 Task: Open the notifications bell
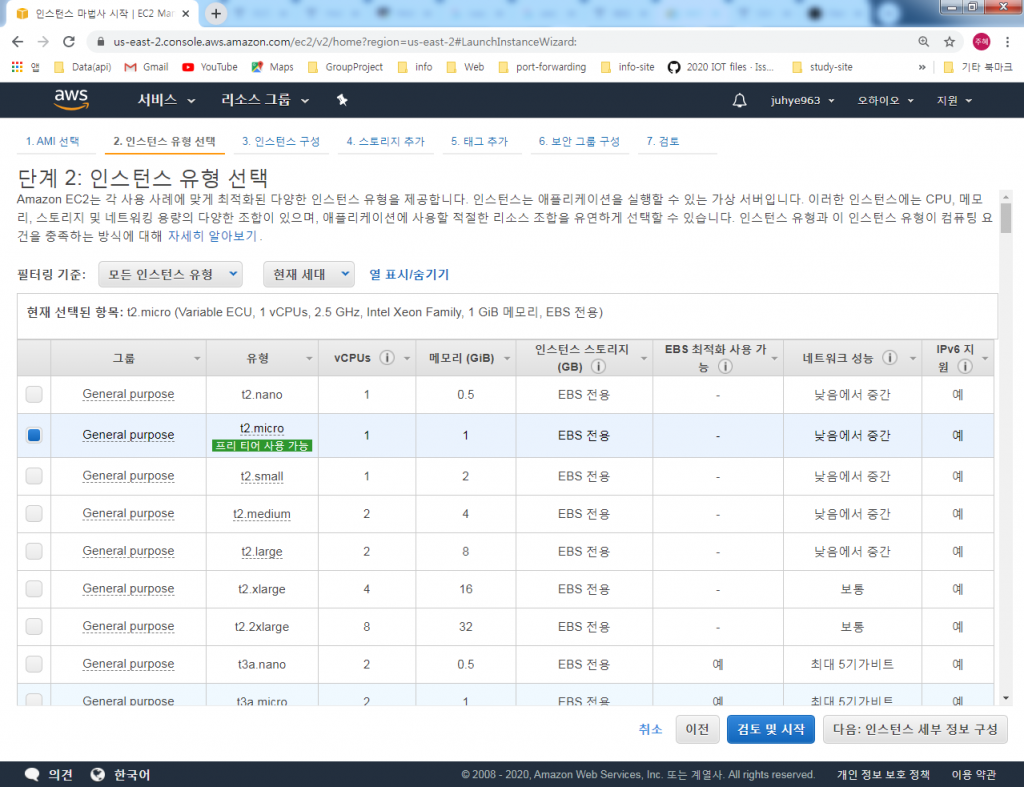pos(739,101)
